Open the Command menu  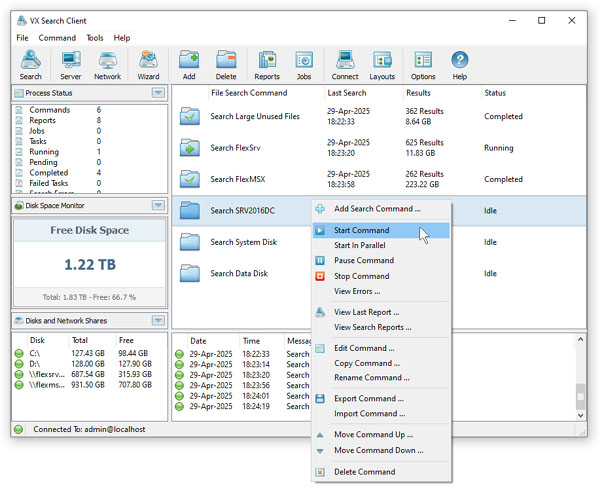pyautogui.click(x=57, y=38)
